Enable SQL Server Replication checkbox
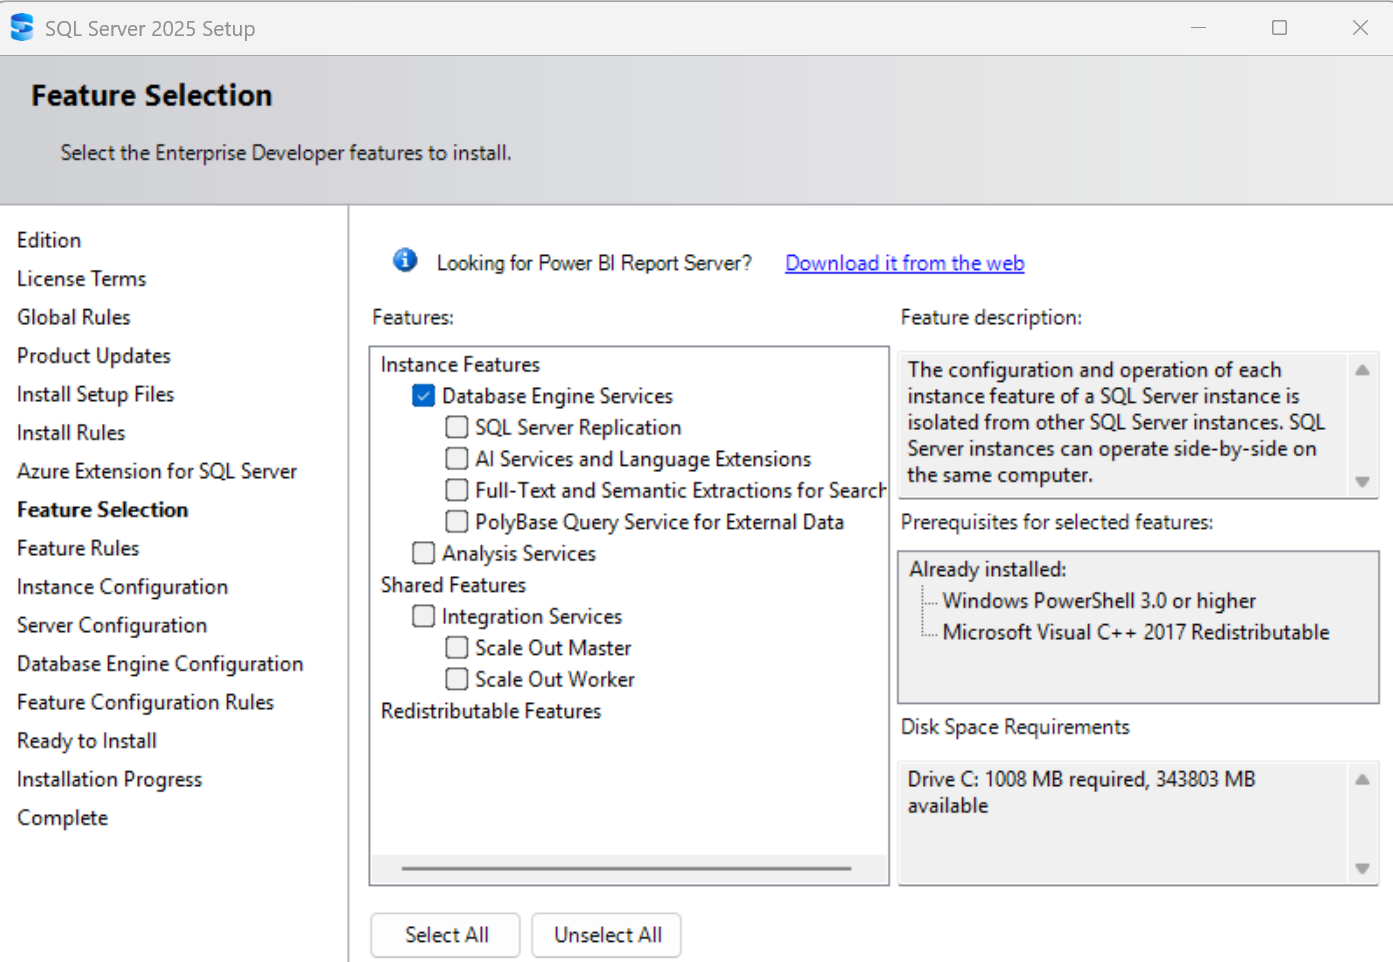 pos(457,427)
